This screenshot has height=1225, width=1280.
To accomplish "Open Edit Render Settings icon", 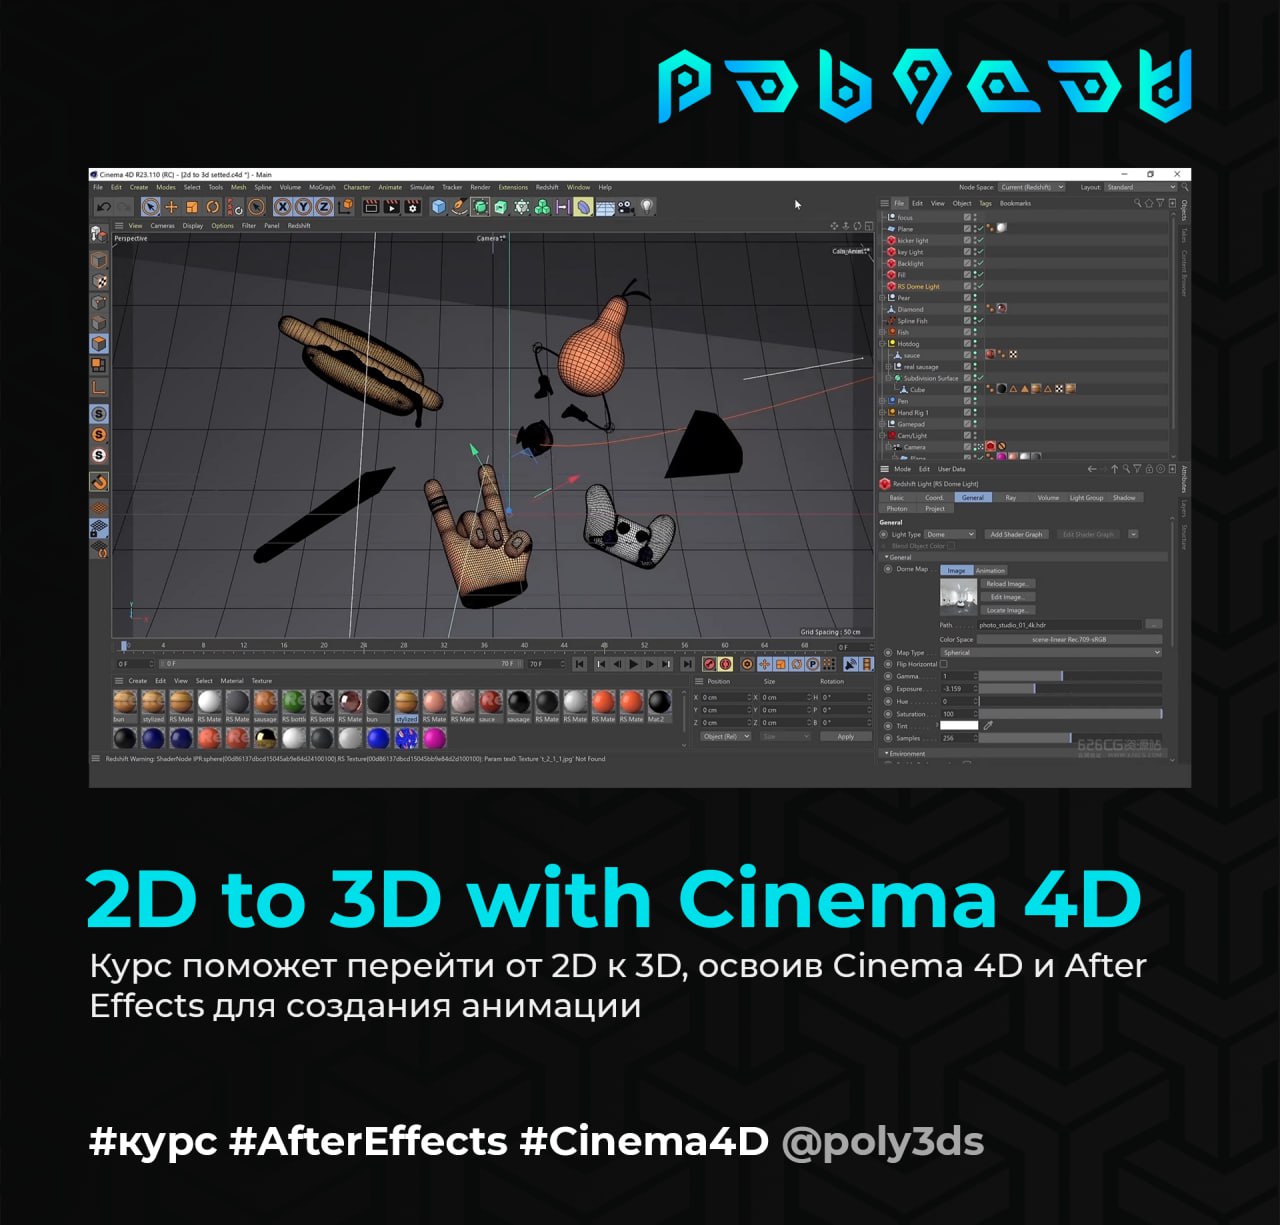I will click(x=413, y=207).
